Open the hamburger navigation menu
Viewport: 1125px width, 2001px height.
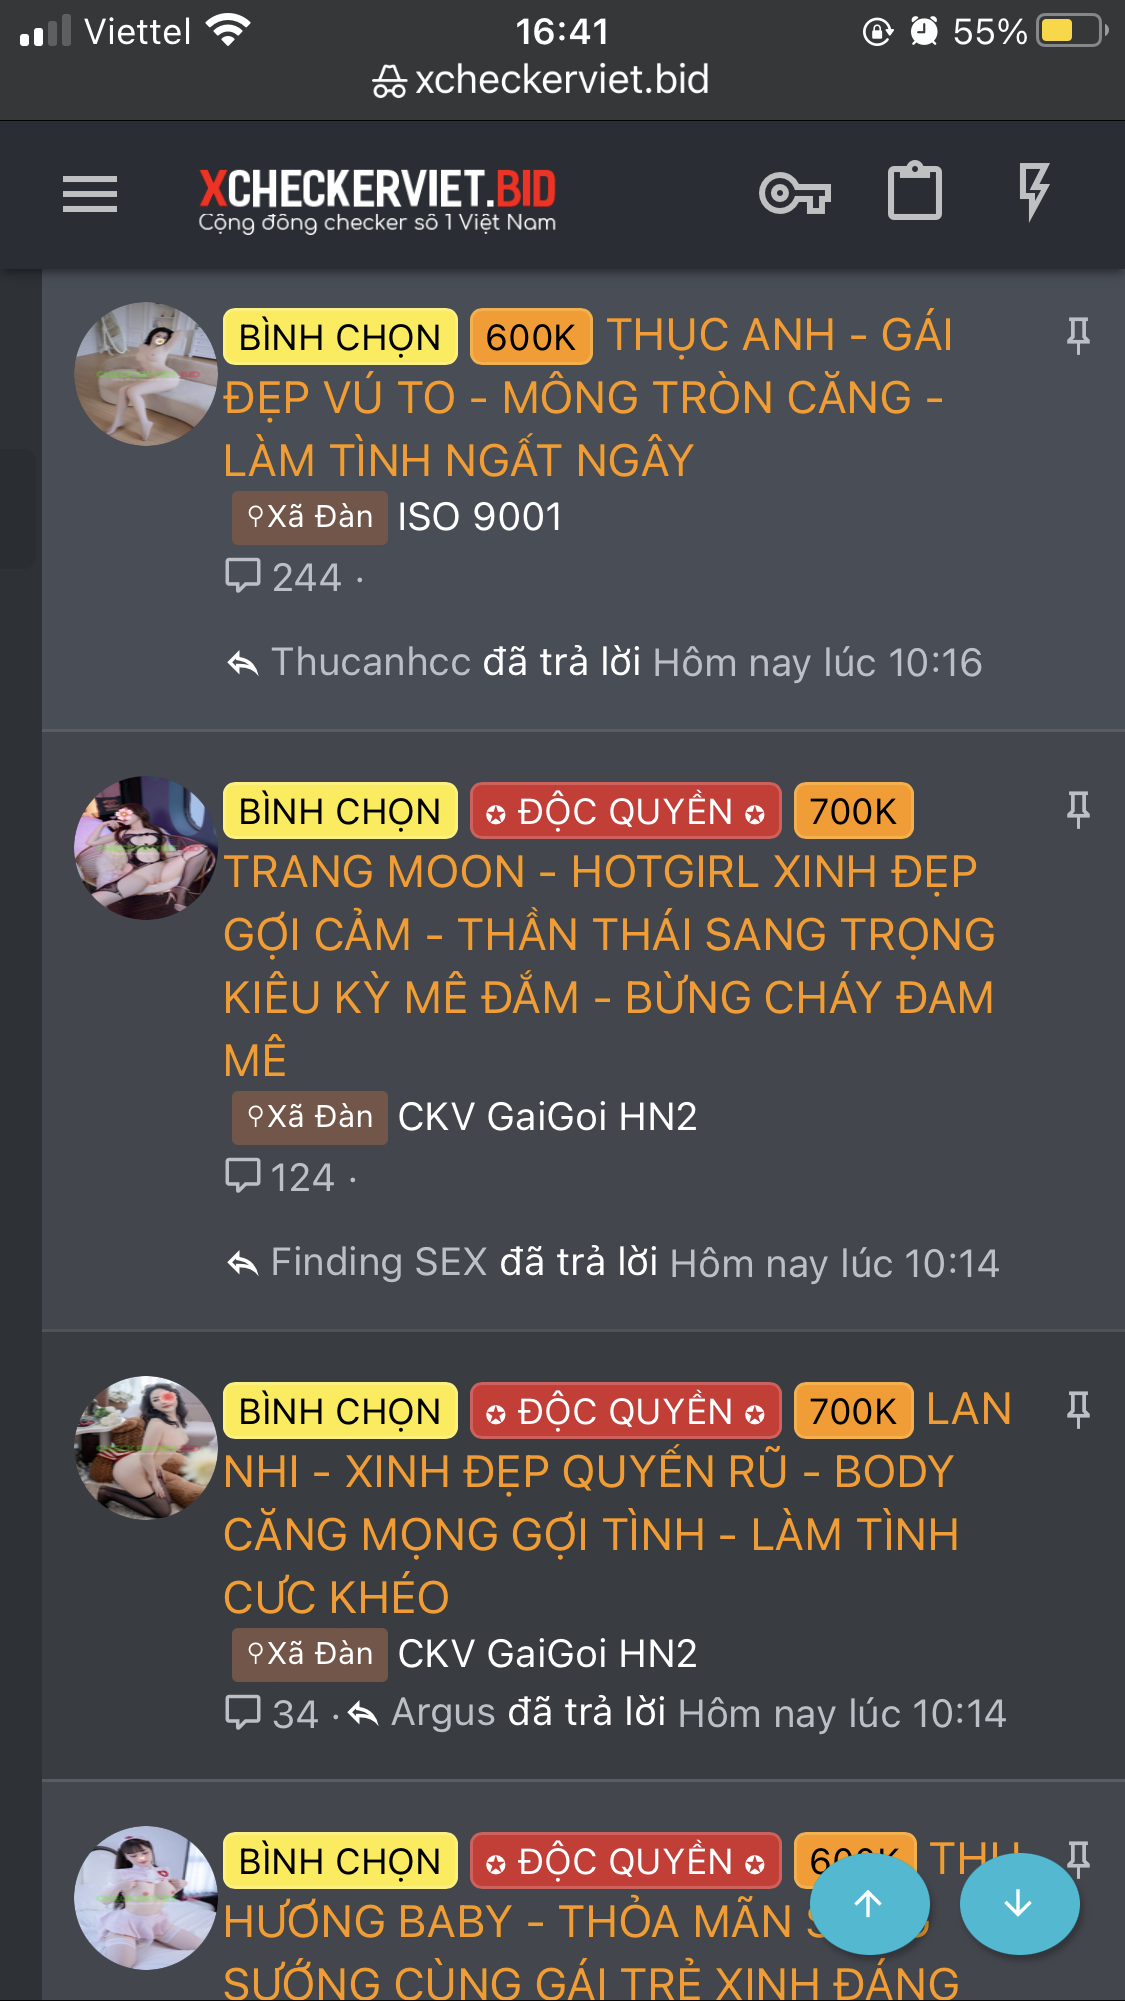point(90,193)
